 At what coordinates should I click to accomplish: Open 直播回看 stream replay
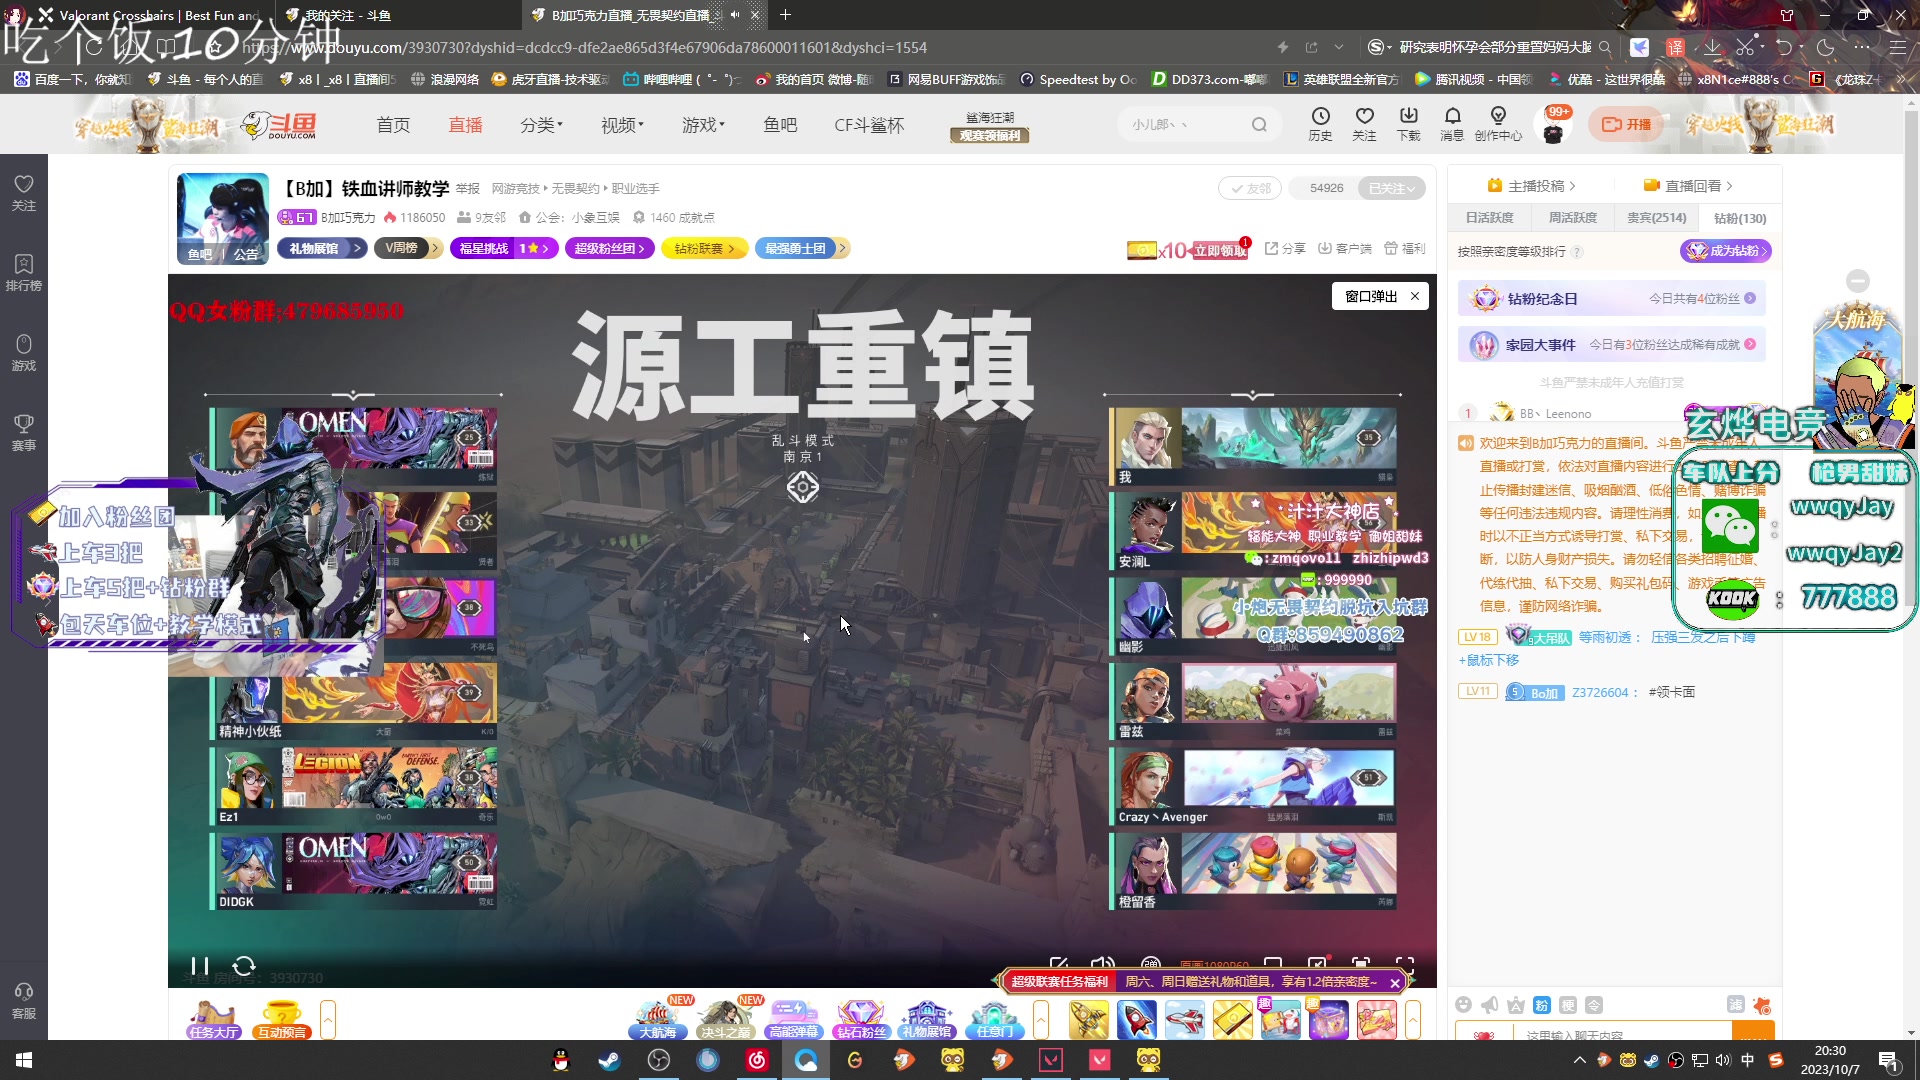coord(1688,186)
